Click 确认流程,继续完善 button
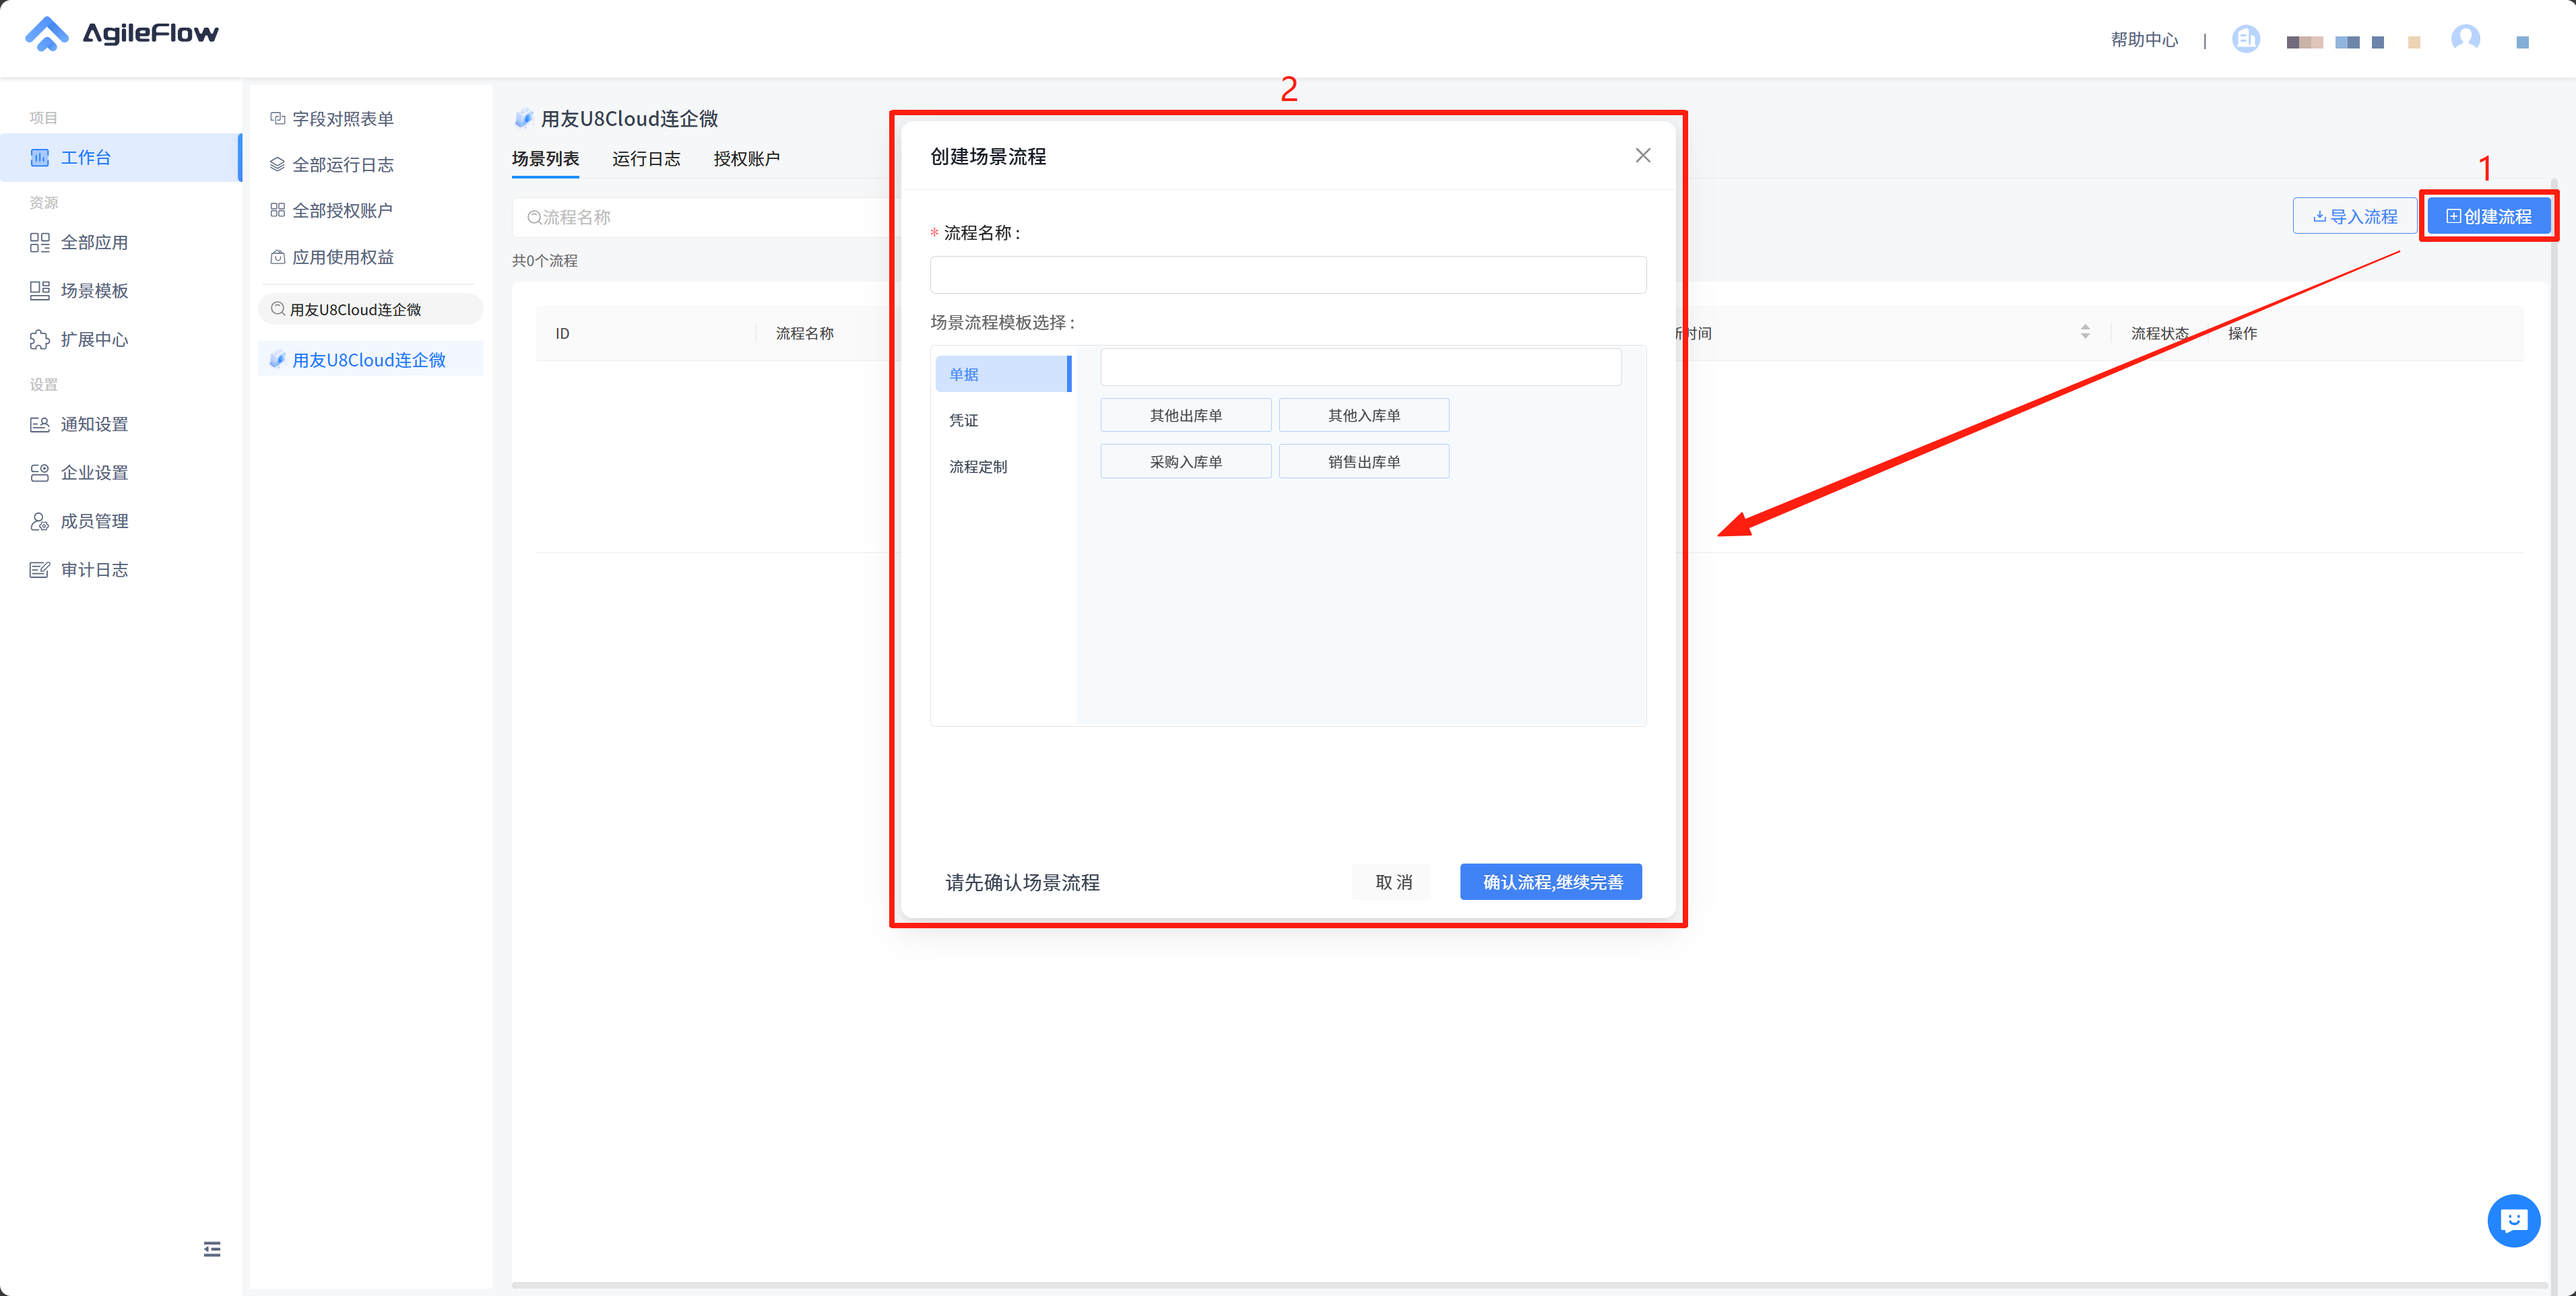 (1551, 882)
